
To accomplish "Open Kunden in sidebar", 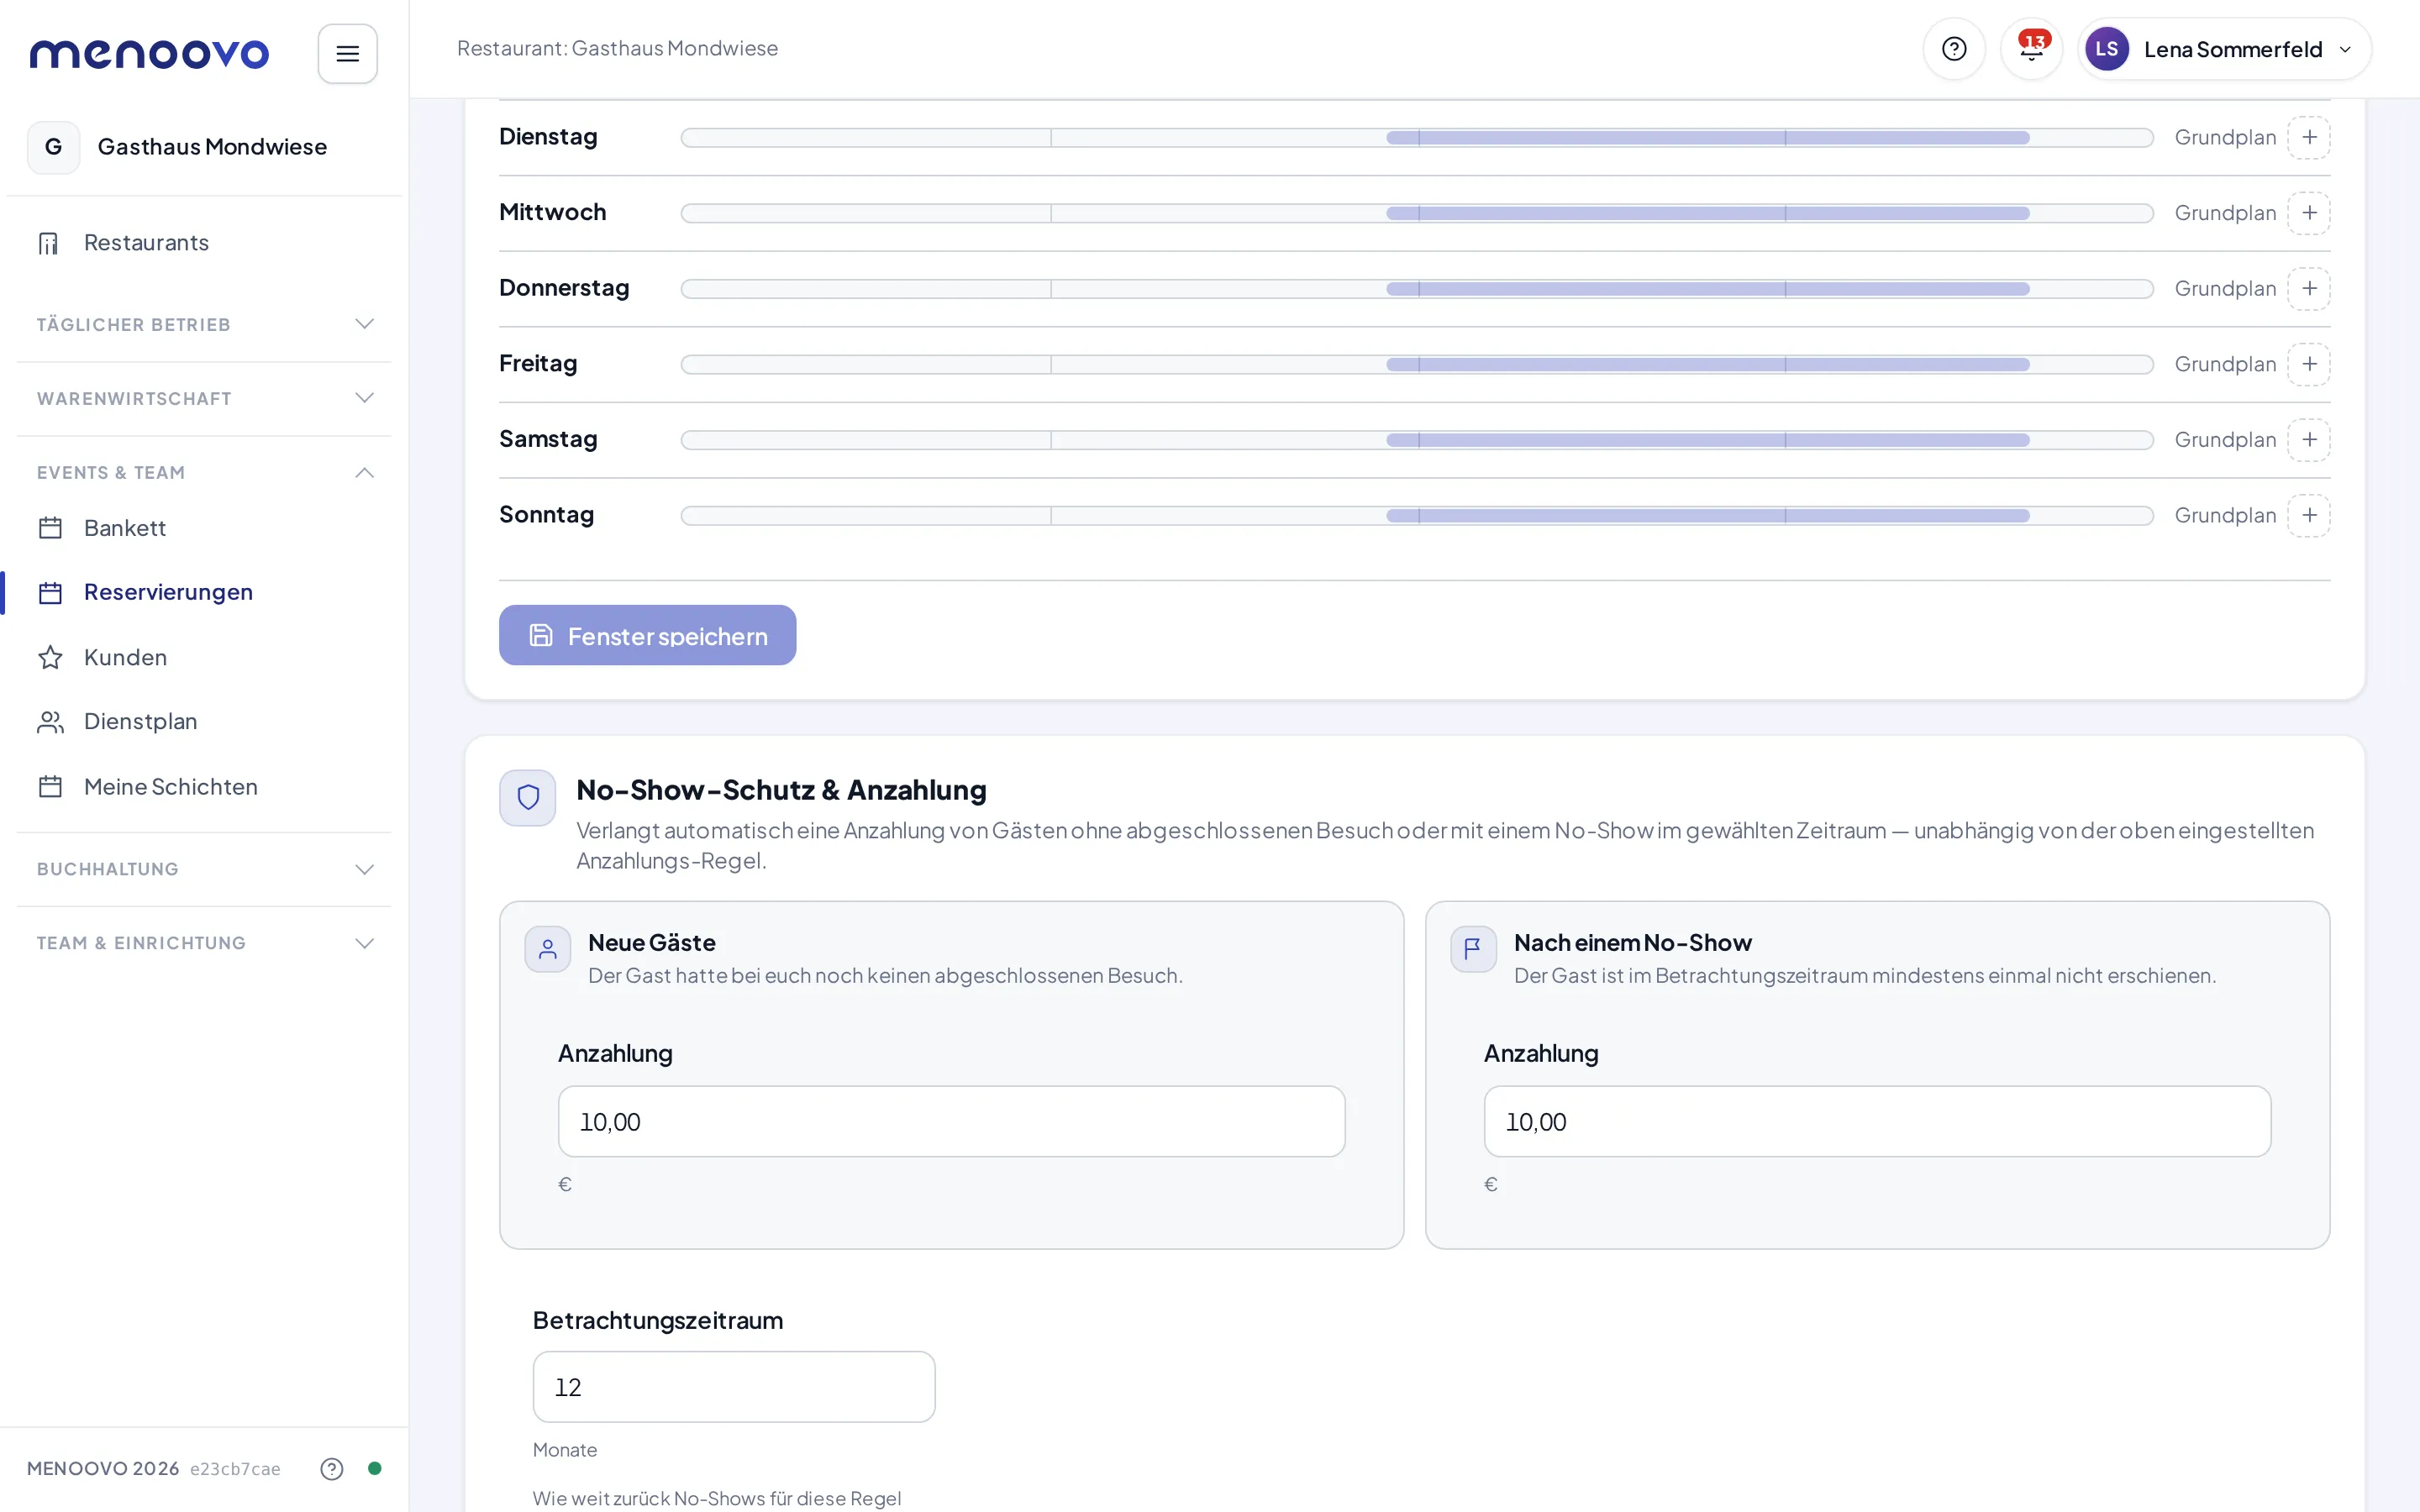I will click(204, 657).
